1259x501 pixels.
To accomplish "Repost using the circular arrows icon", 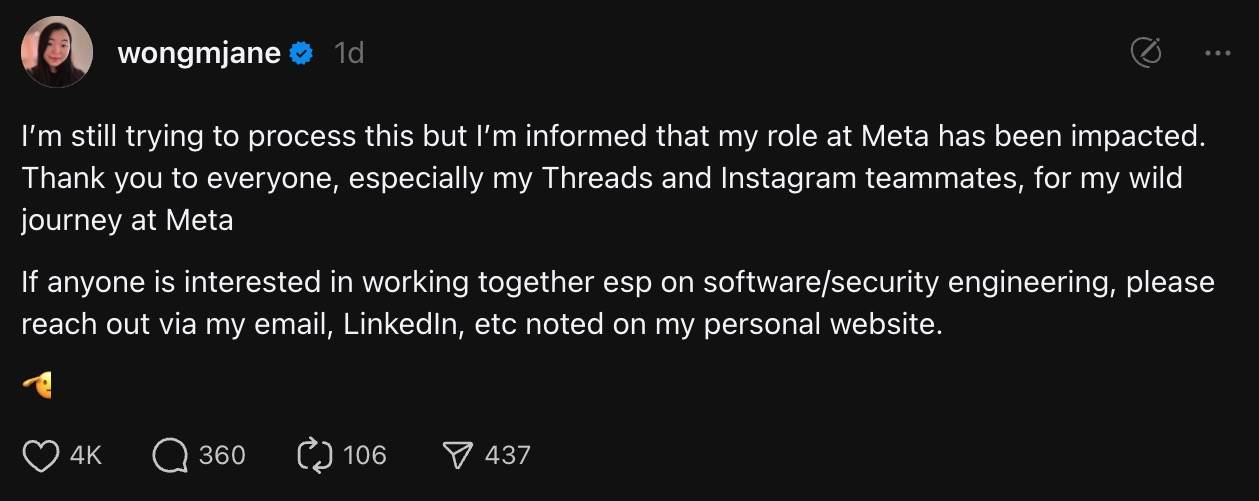I will [315, 456].
